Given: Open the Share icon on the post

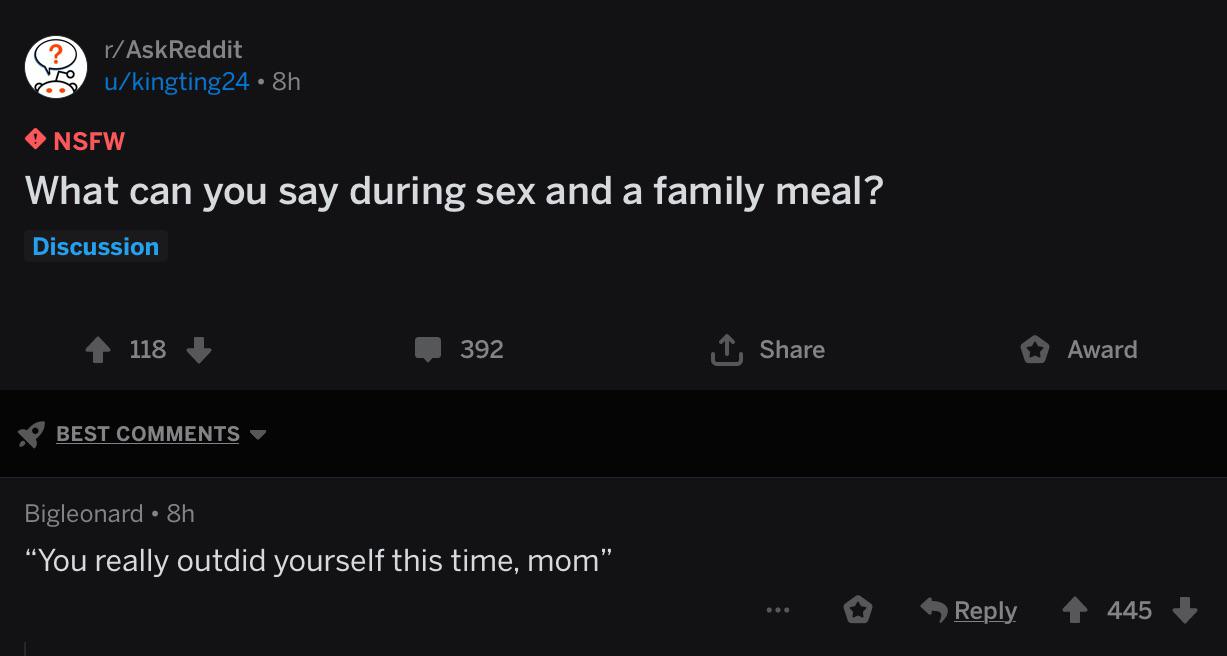Looking at the screenshot, I should (x=727, y=348).
